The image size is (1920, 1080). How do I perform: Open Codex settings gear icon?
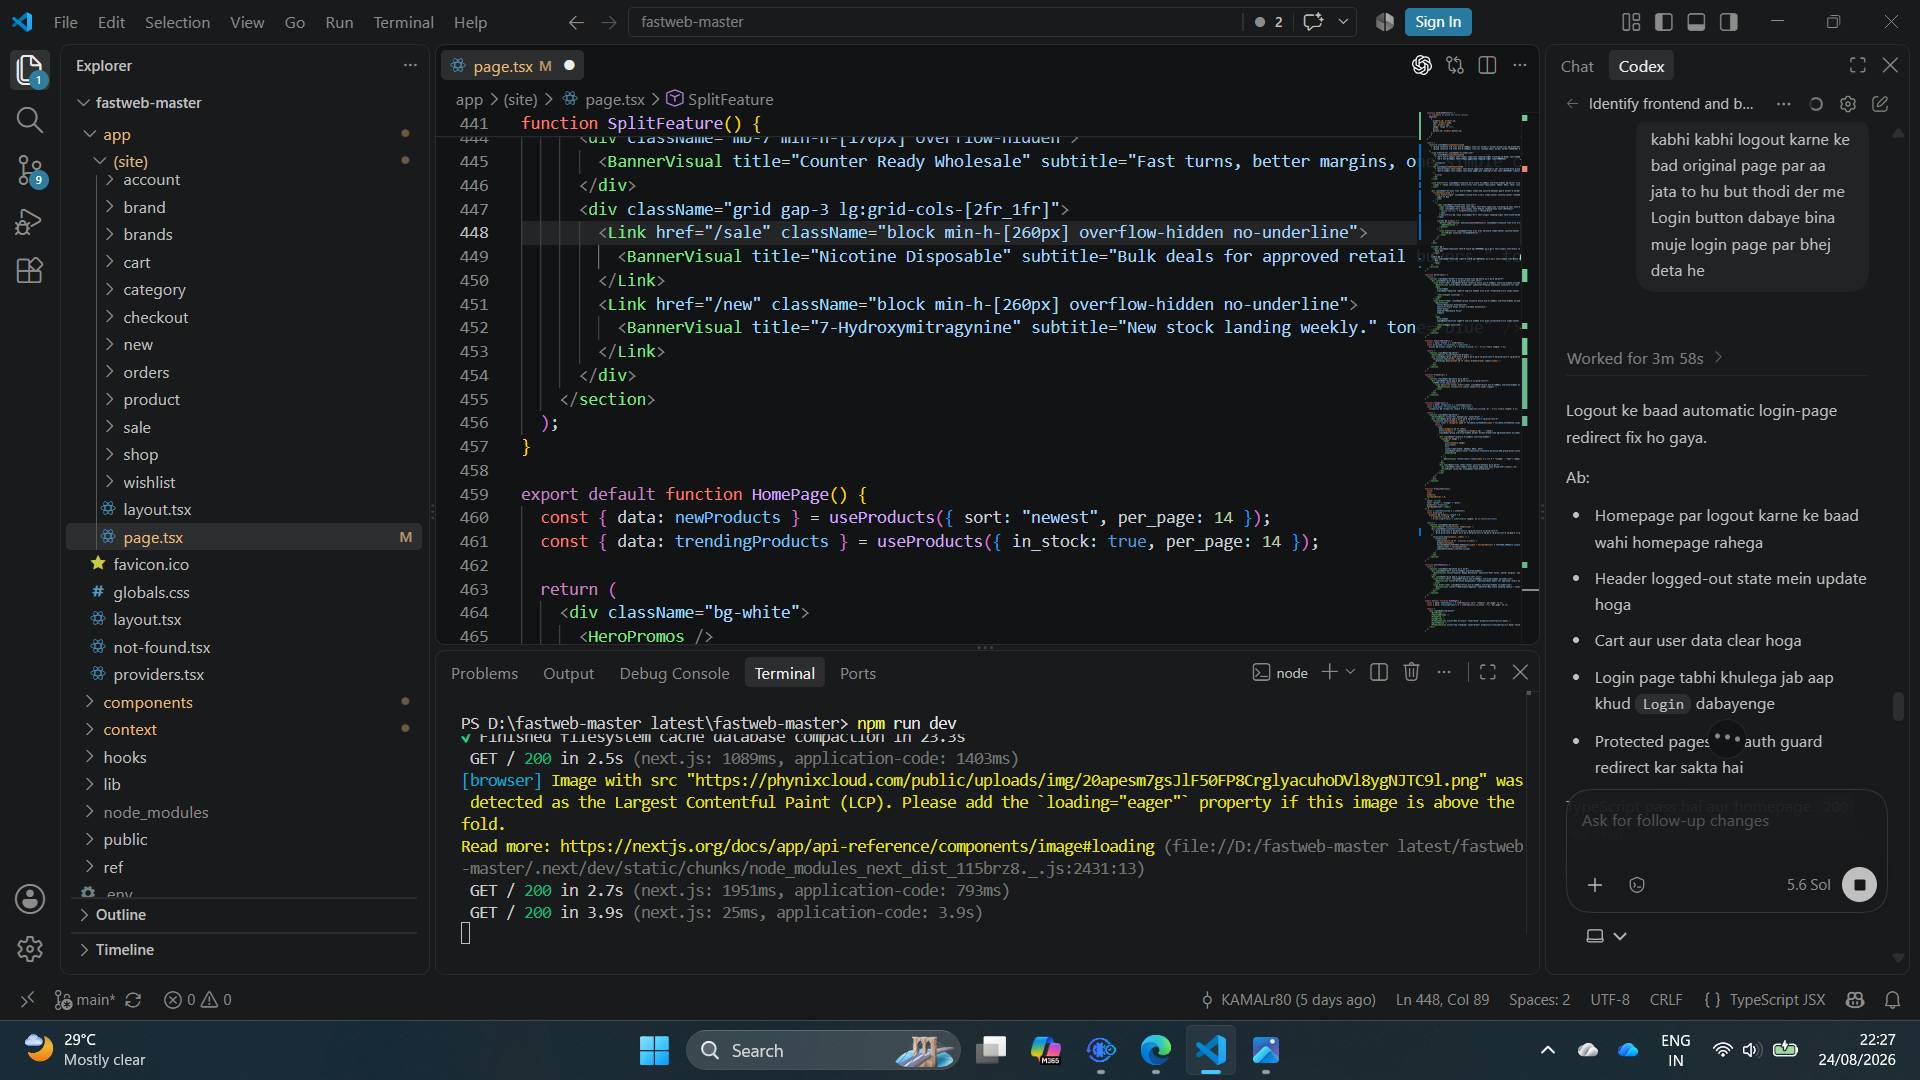coord(1848,104)
